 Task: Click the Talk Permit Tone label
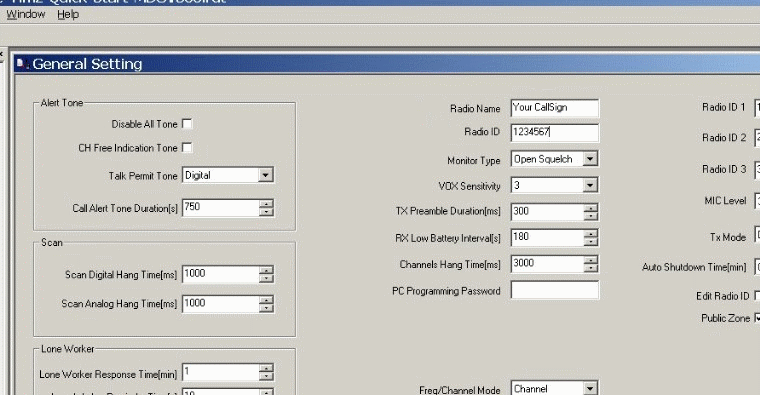click(143, 176)
